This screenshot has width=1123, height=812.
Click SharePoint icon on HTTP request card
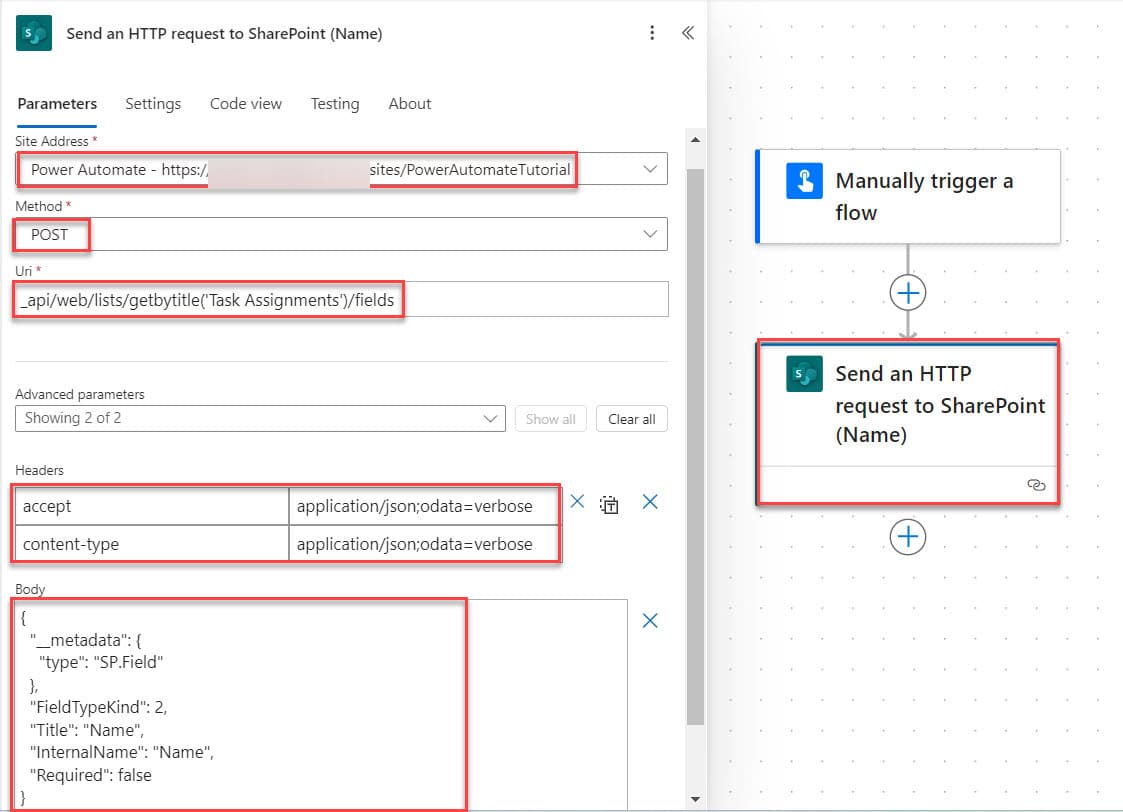[x=804, y=374]
